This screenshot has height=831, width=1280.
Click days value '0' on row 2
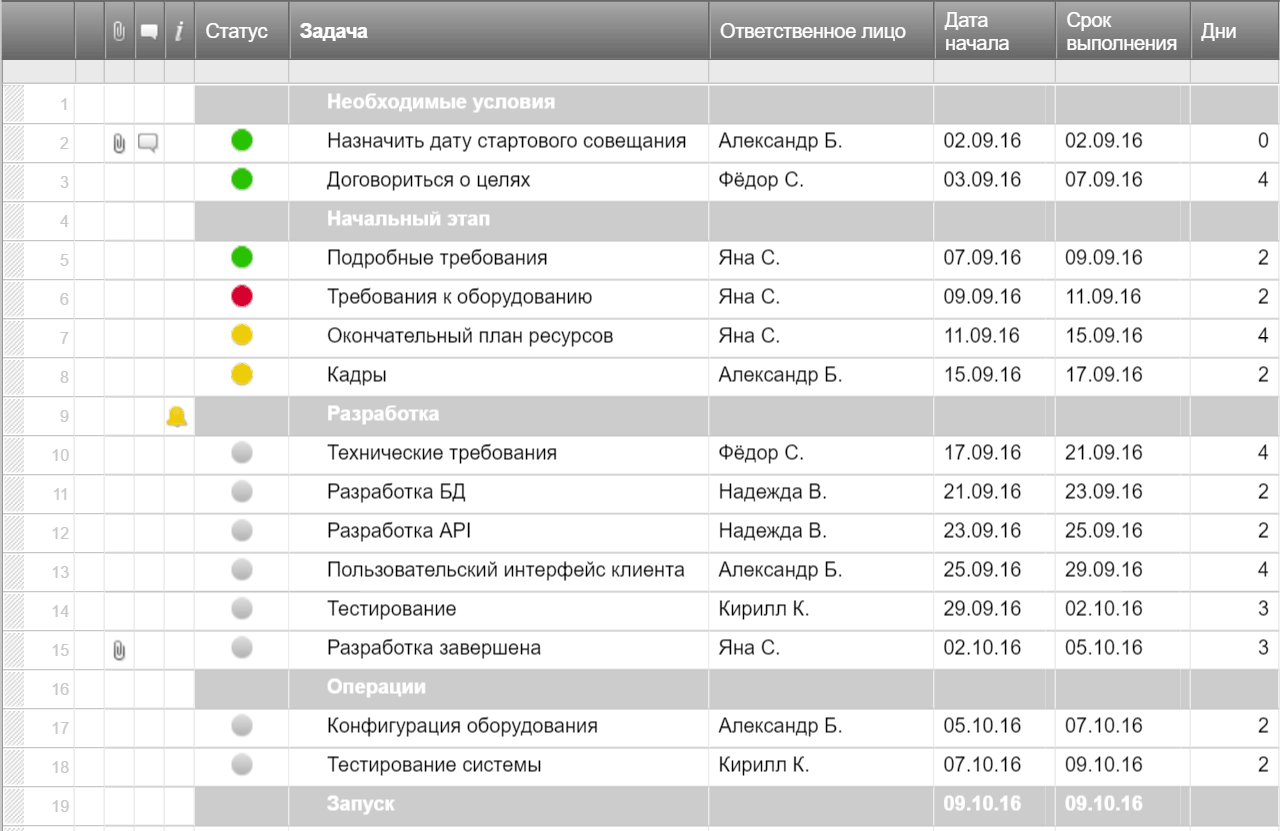[1263, 141]
